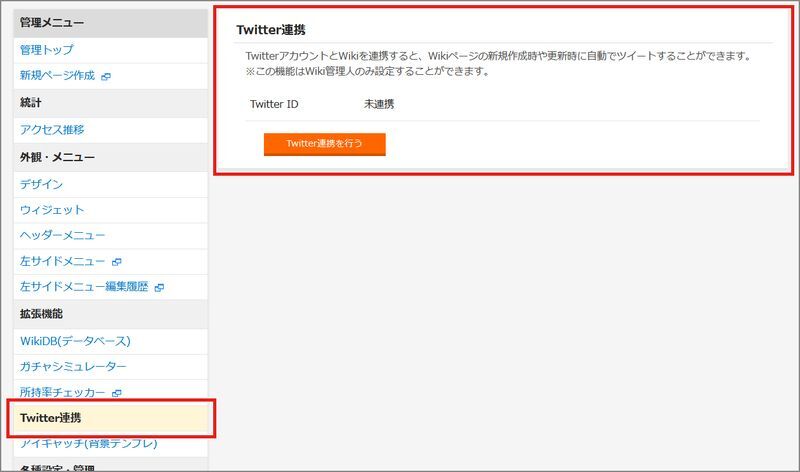Image resolution: width=800 pixels, height=472 pixels.
Task: Select ウィジェット in the sidebar
Action: point(52,210)
